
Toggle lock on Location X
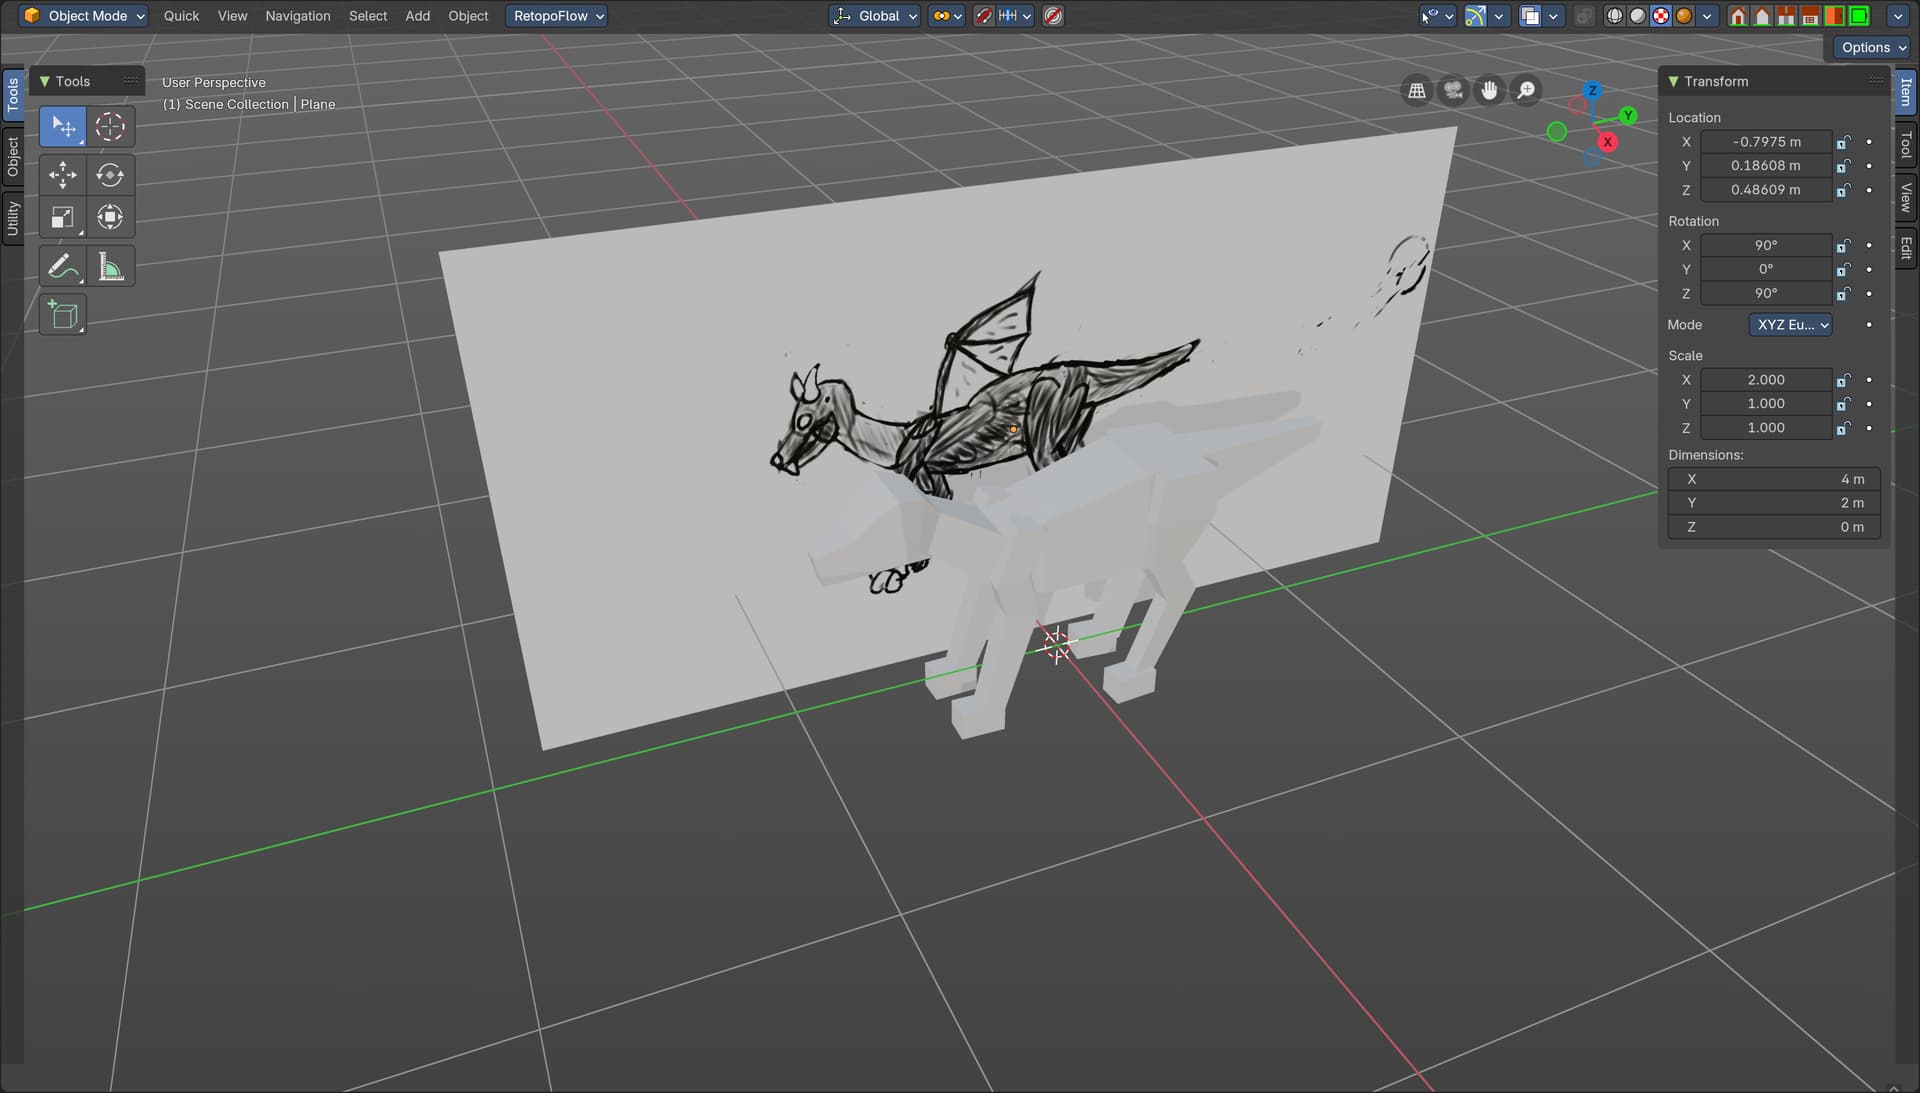[1843, 142]
